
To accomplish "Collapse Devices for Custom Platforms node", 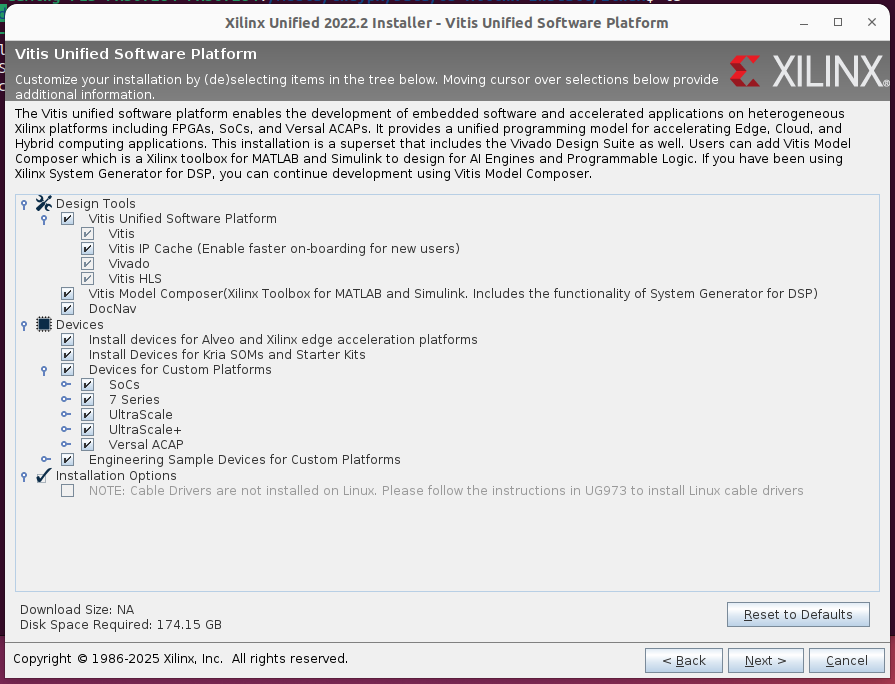I will (x=44, y=371).
